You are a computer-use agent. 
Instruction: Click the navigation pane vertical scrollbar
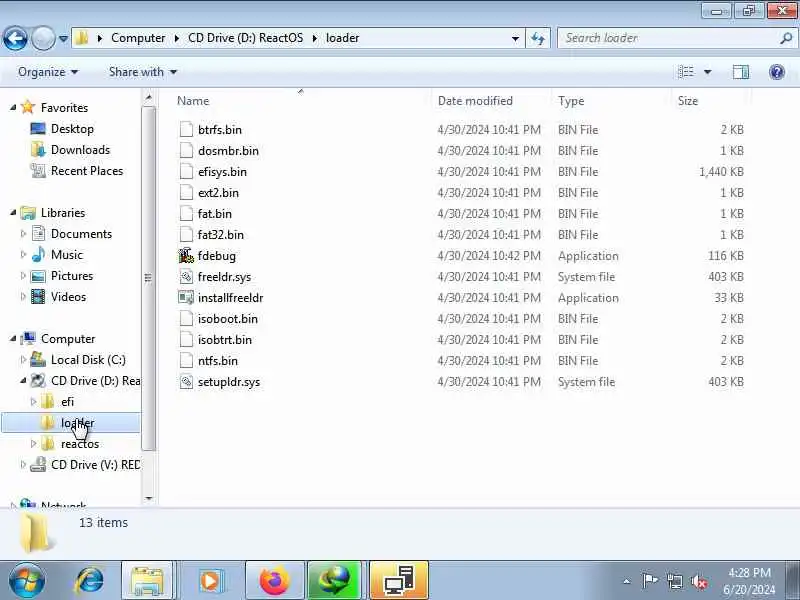[148, 278]
